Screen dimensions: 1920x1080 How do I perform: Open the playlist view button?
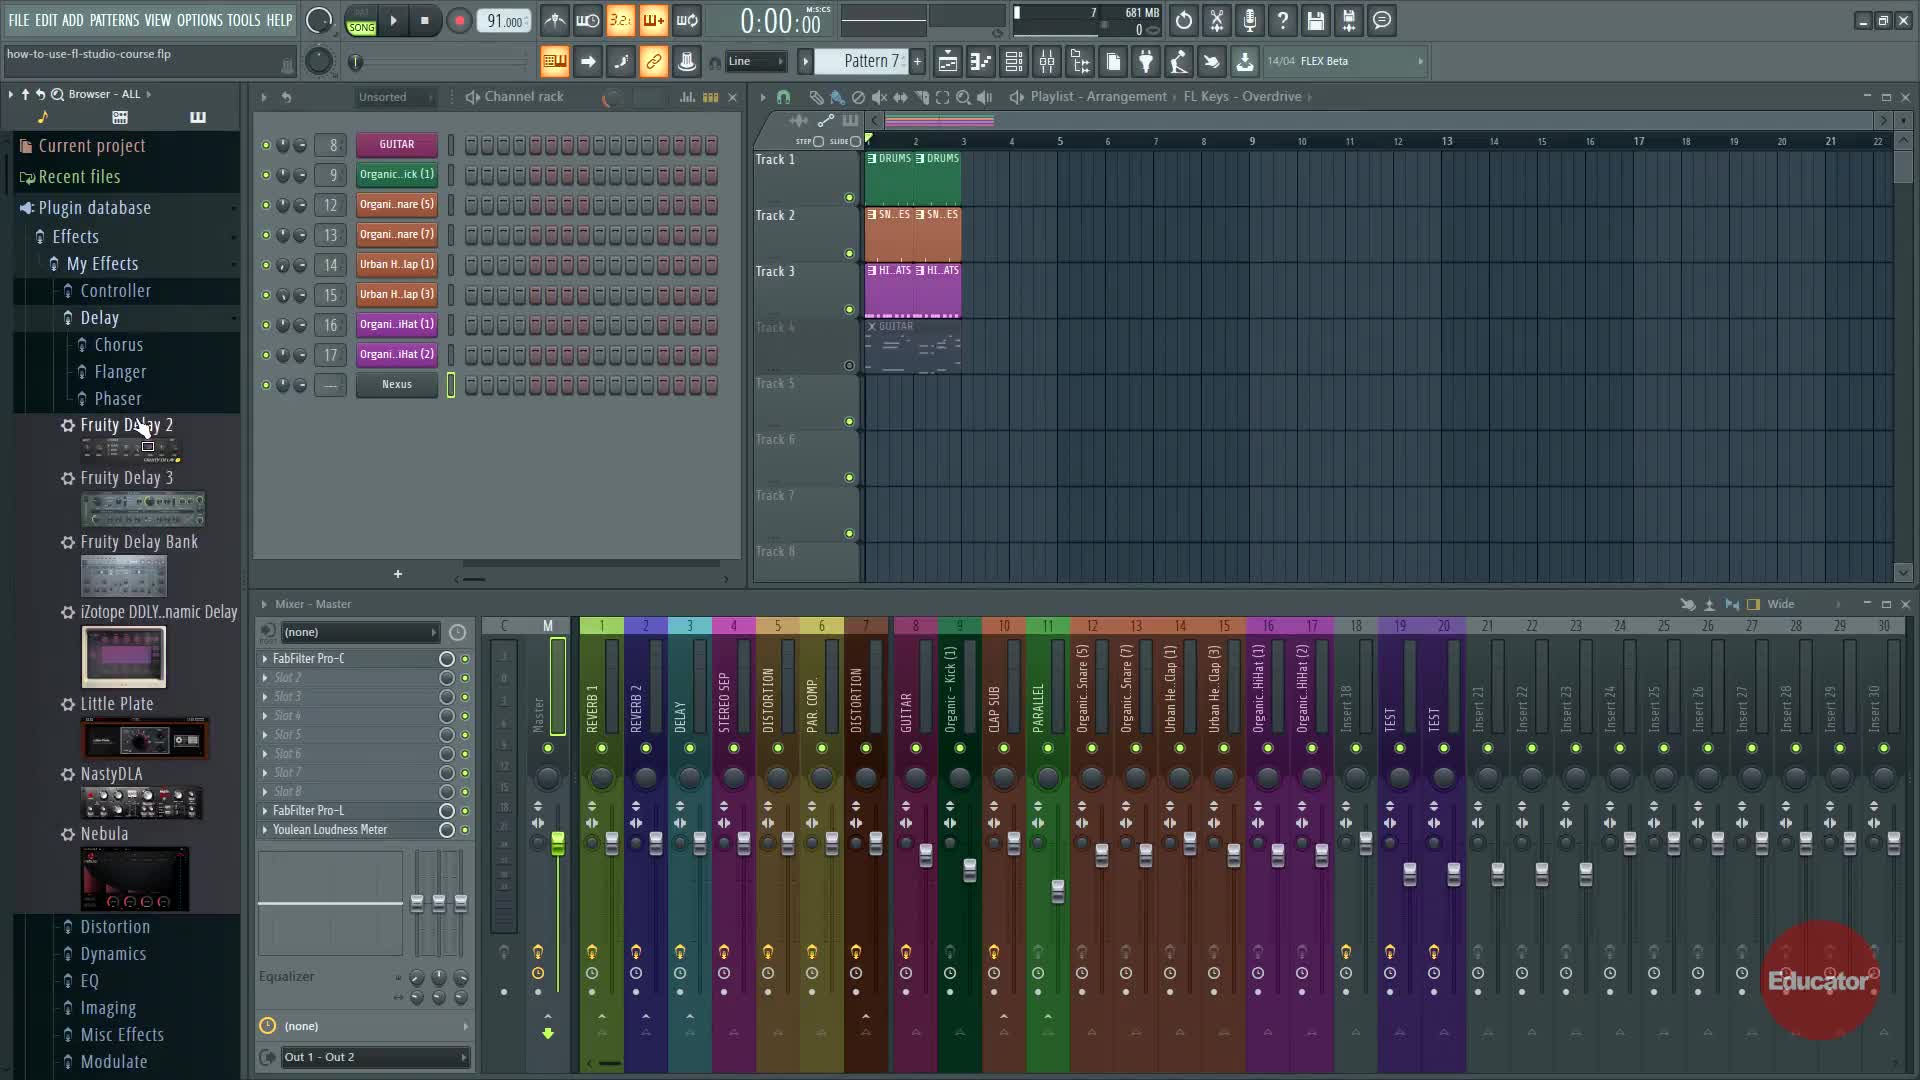(x=947, y=62)
